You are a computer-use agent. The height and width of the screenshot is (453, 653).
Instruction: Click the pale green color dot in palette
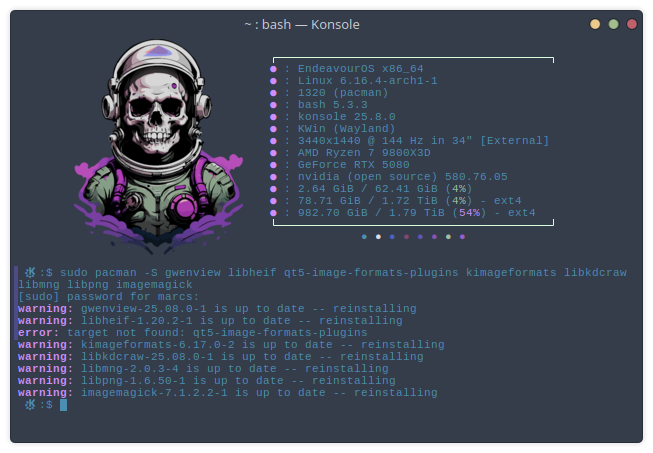(448, 237)
